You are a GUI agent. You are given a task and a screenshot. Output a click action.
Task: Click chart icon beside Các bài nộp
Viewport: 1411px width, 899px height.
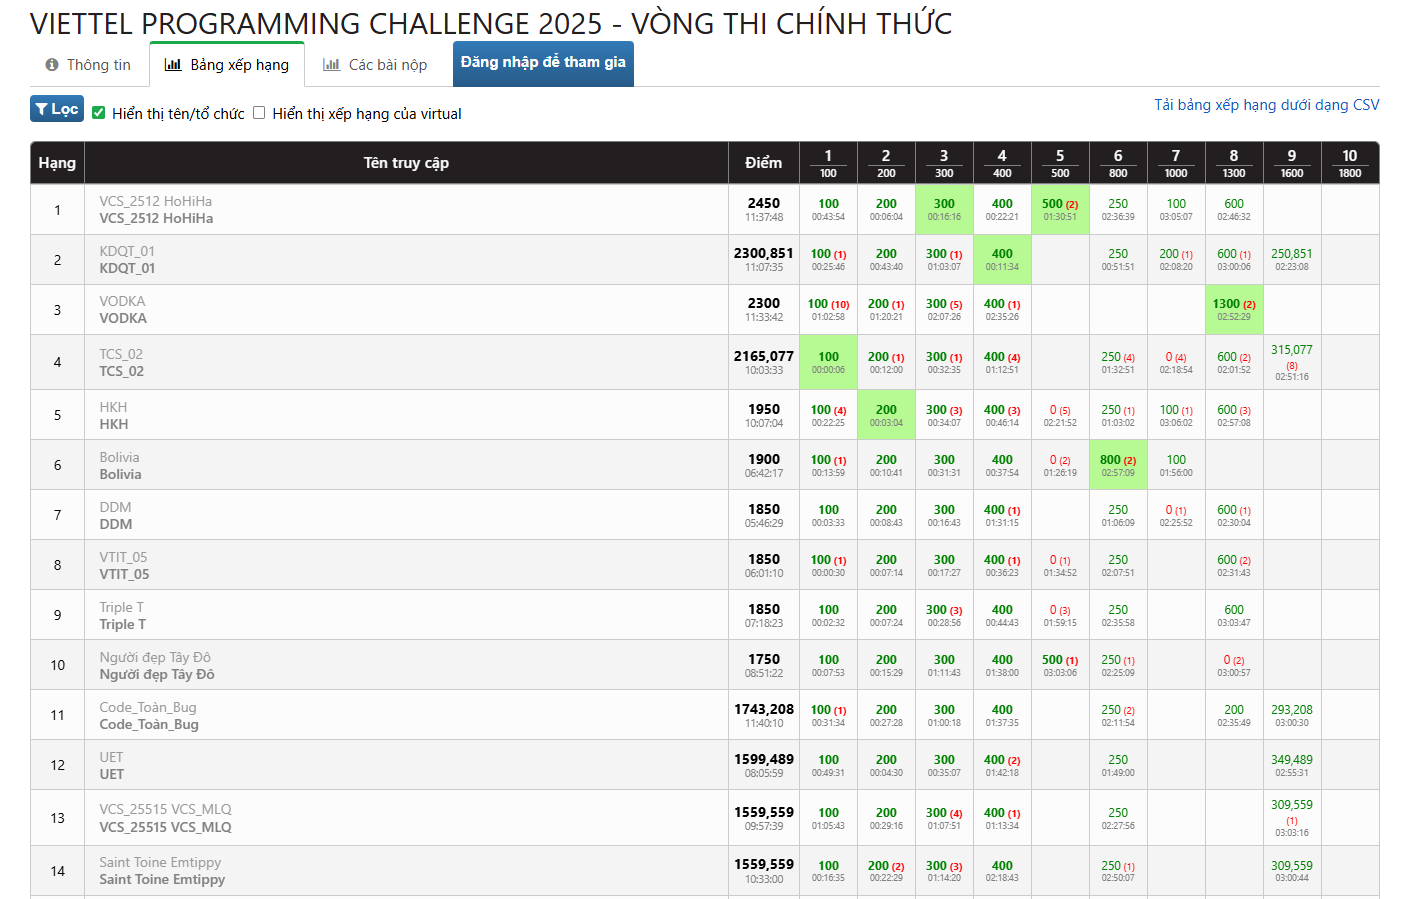[331, 65]
